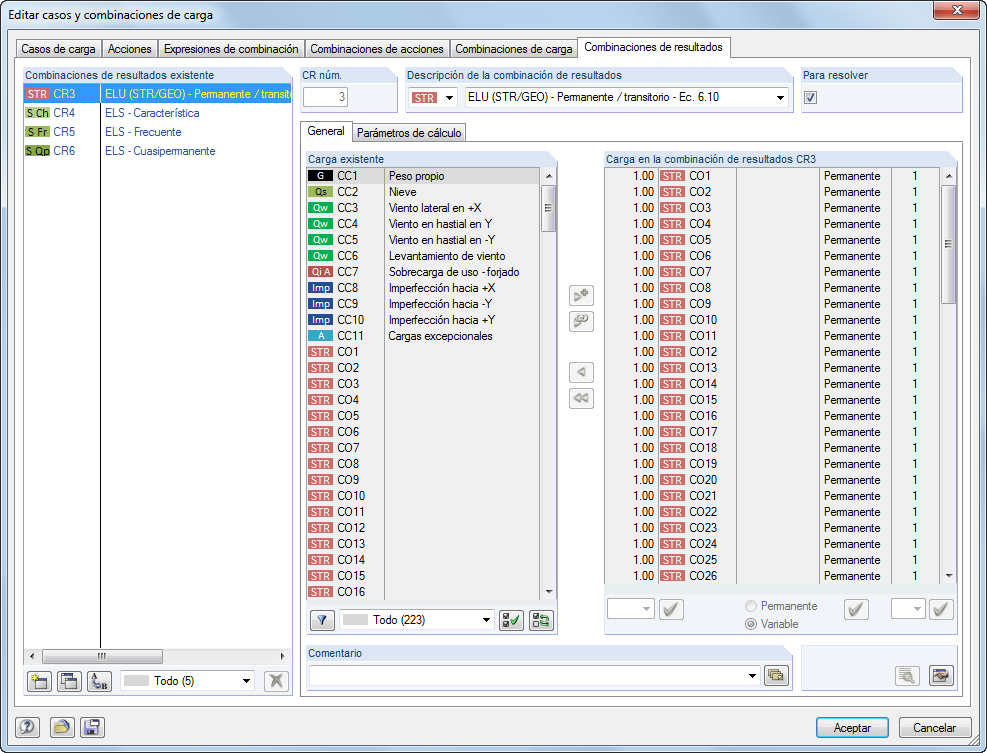The width and height of the screenshot is (987, 753).
Task: Select CR5 ELS - Frecuente combination
Action: point(157,132)
